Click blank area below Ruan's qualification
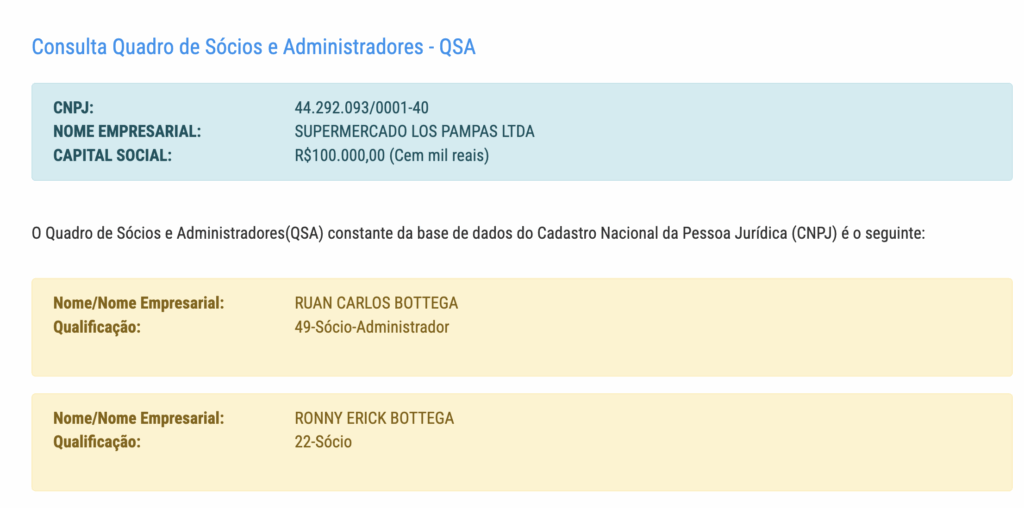 tap(500, 357)
